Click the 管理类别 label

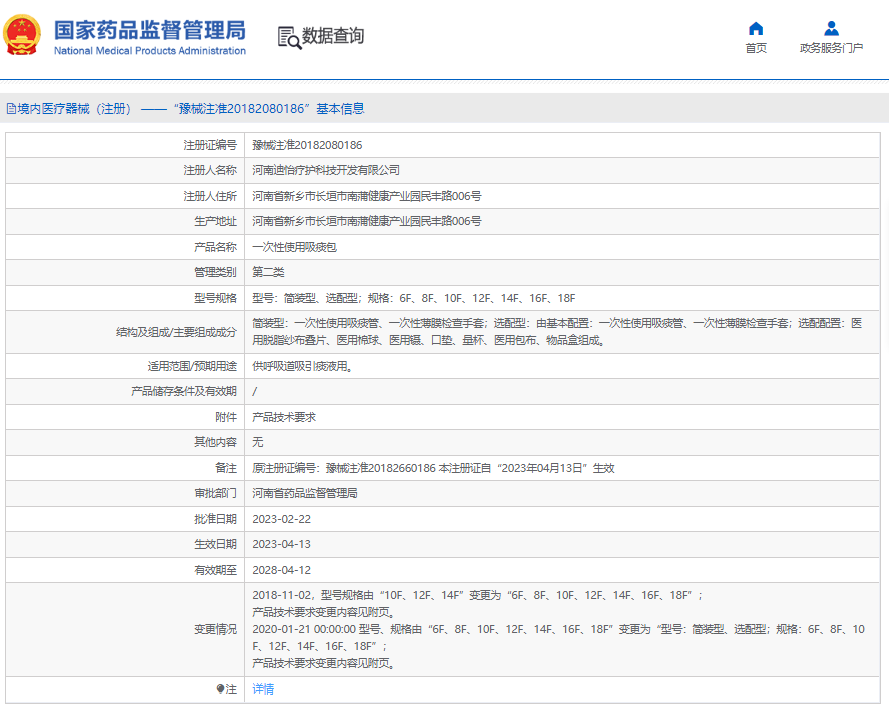pos(215,272)
